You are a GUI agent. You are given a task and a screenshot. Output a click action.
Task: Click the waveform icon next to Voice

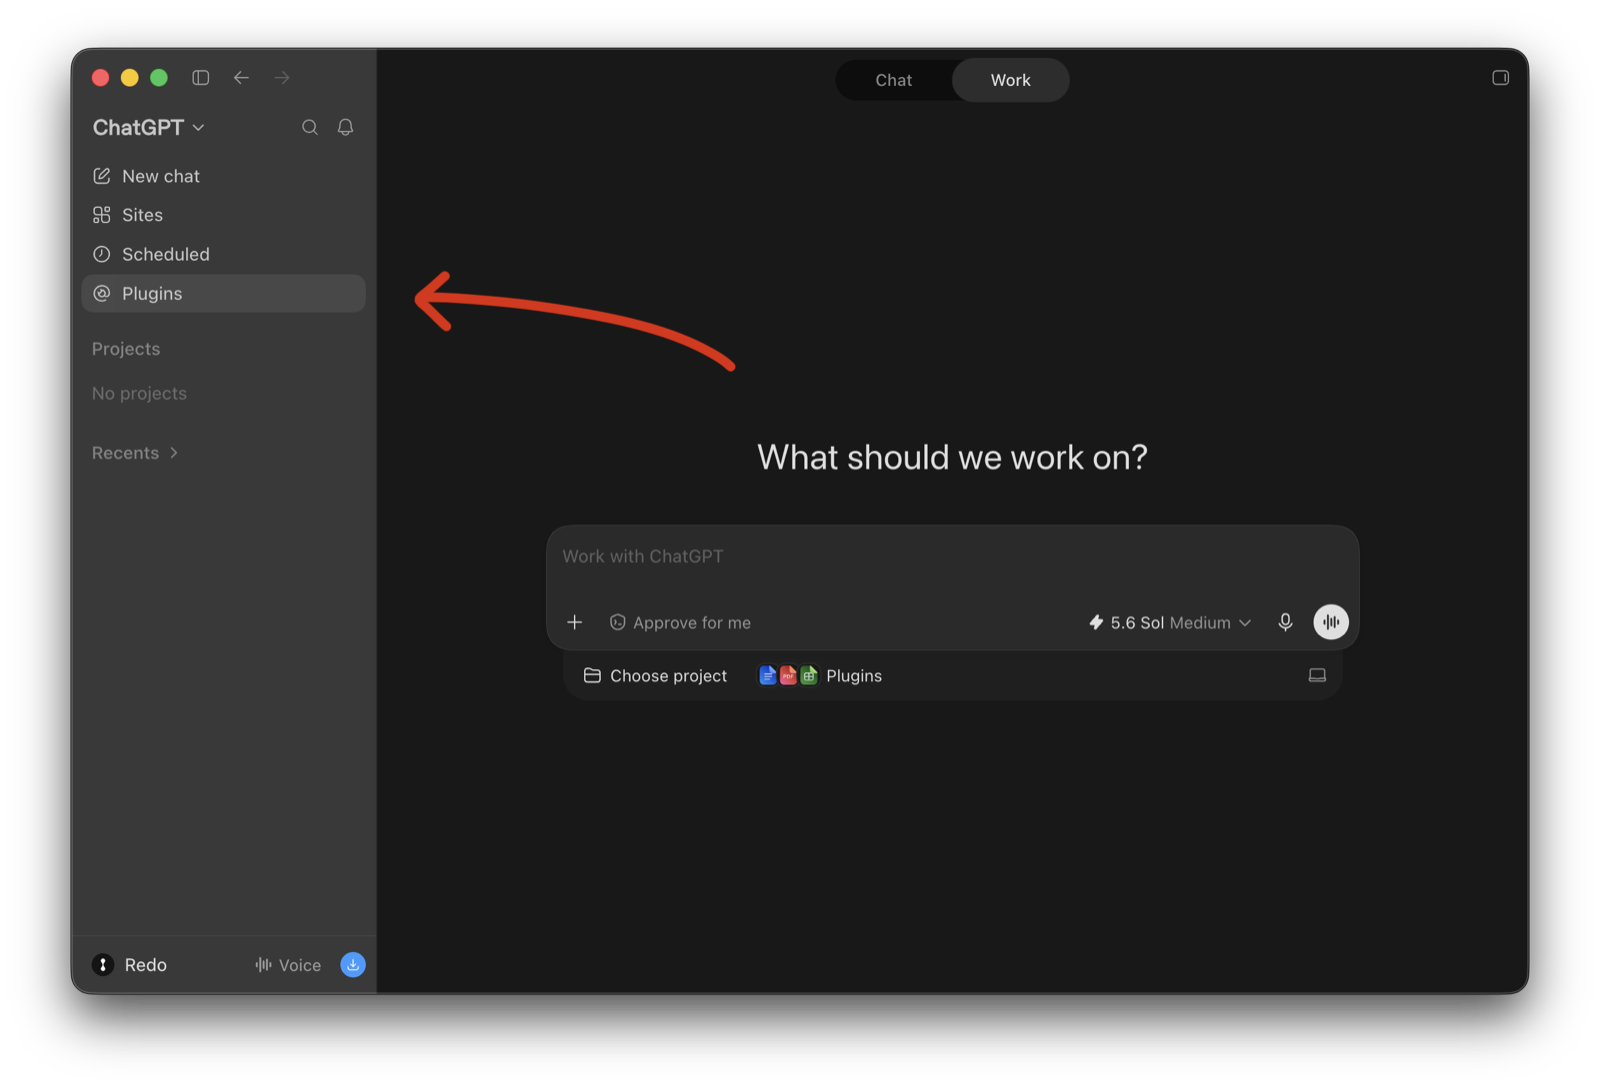click(263, 964)
